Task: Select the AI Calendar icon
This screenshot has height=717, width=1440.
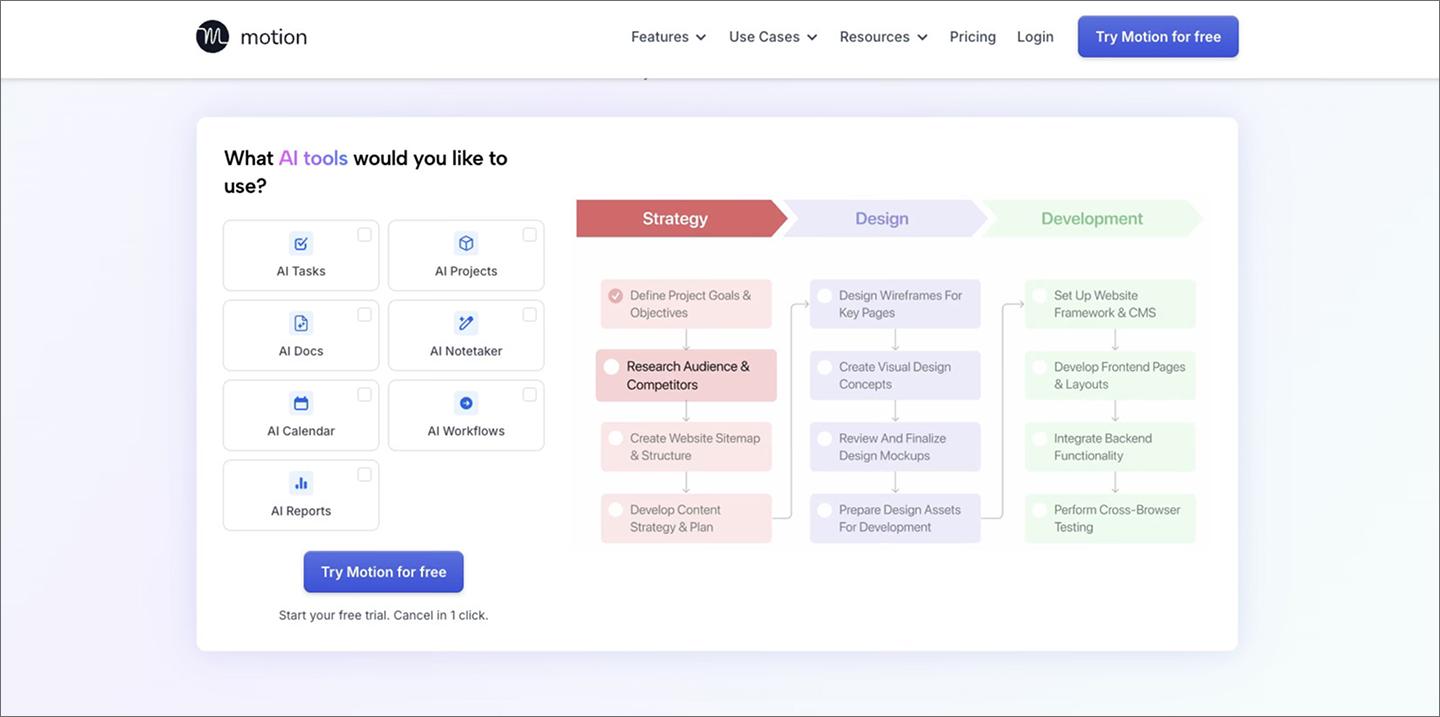Action: pos(300,402)
